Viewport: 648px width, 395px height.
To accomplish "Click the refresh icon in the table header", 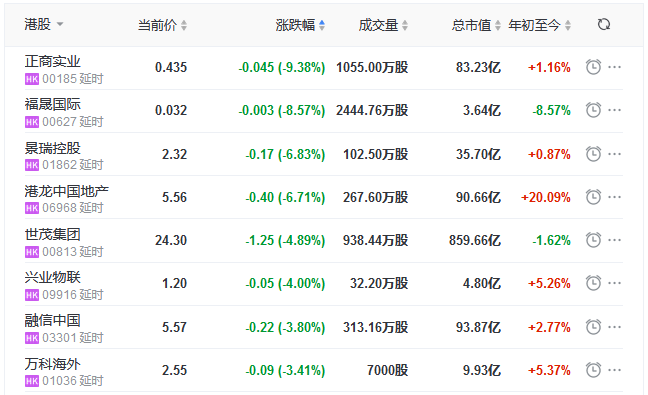I will point(604,25).
